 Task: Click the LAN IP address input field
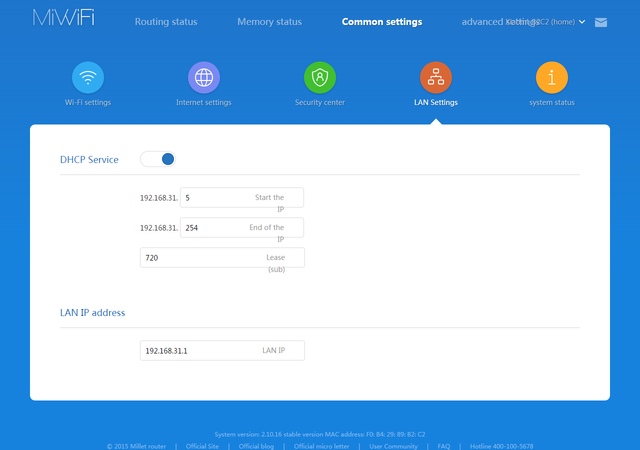tap(222, 350)
